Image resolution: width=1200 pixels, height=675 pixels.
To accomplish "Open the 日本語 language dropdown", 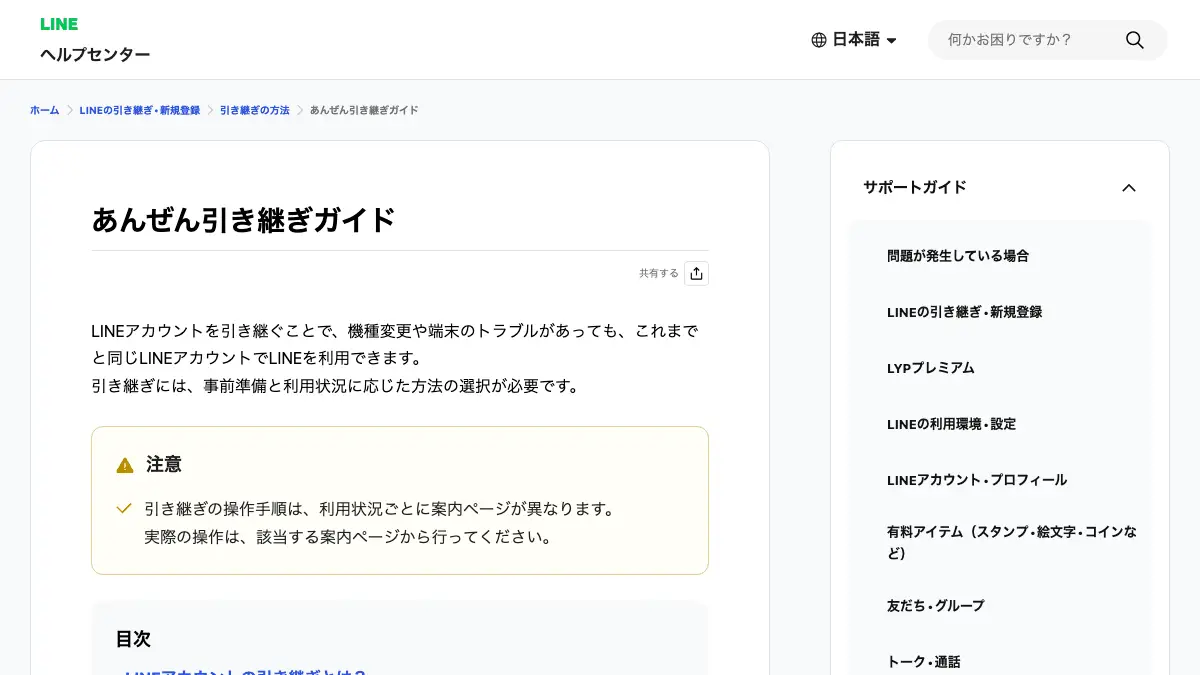I will click(854, 40).
